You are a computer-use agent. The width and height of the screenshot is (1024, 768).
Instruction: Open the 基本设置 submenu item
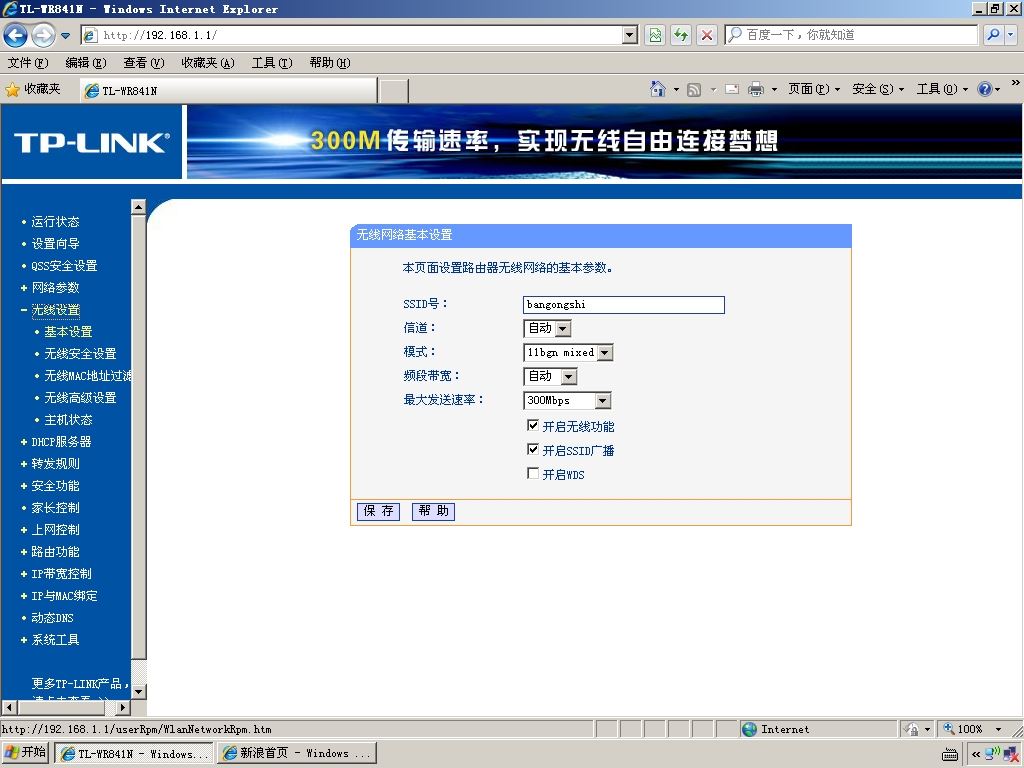point(69,332)
